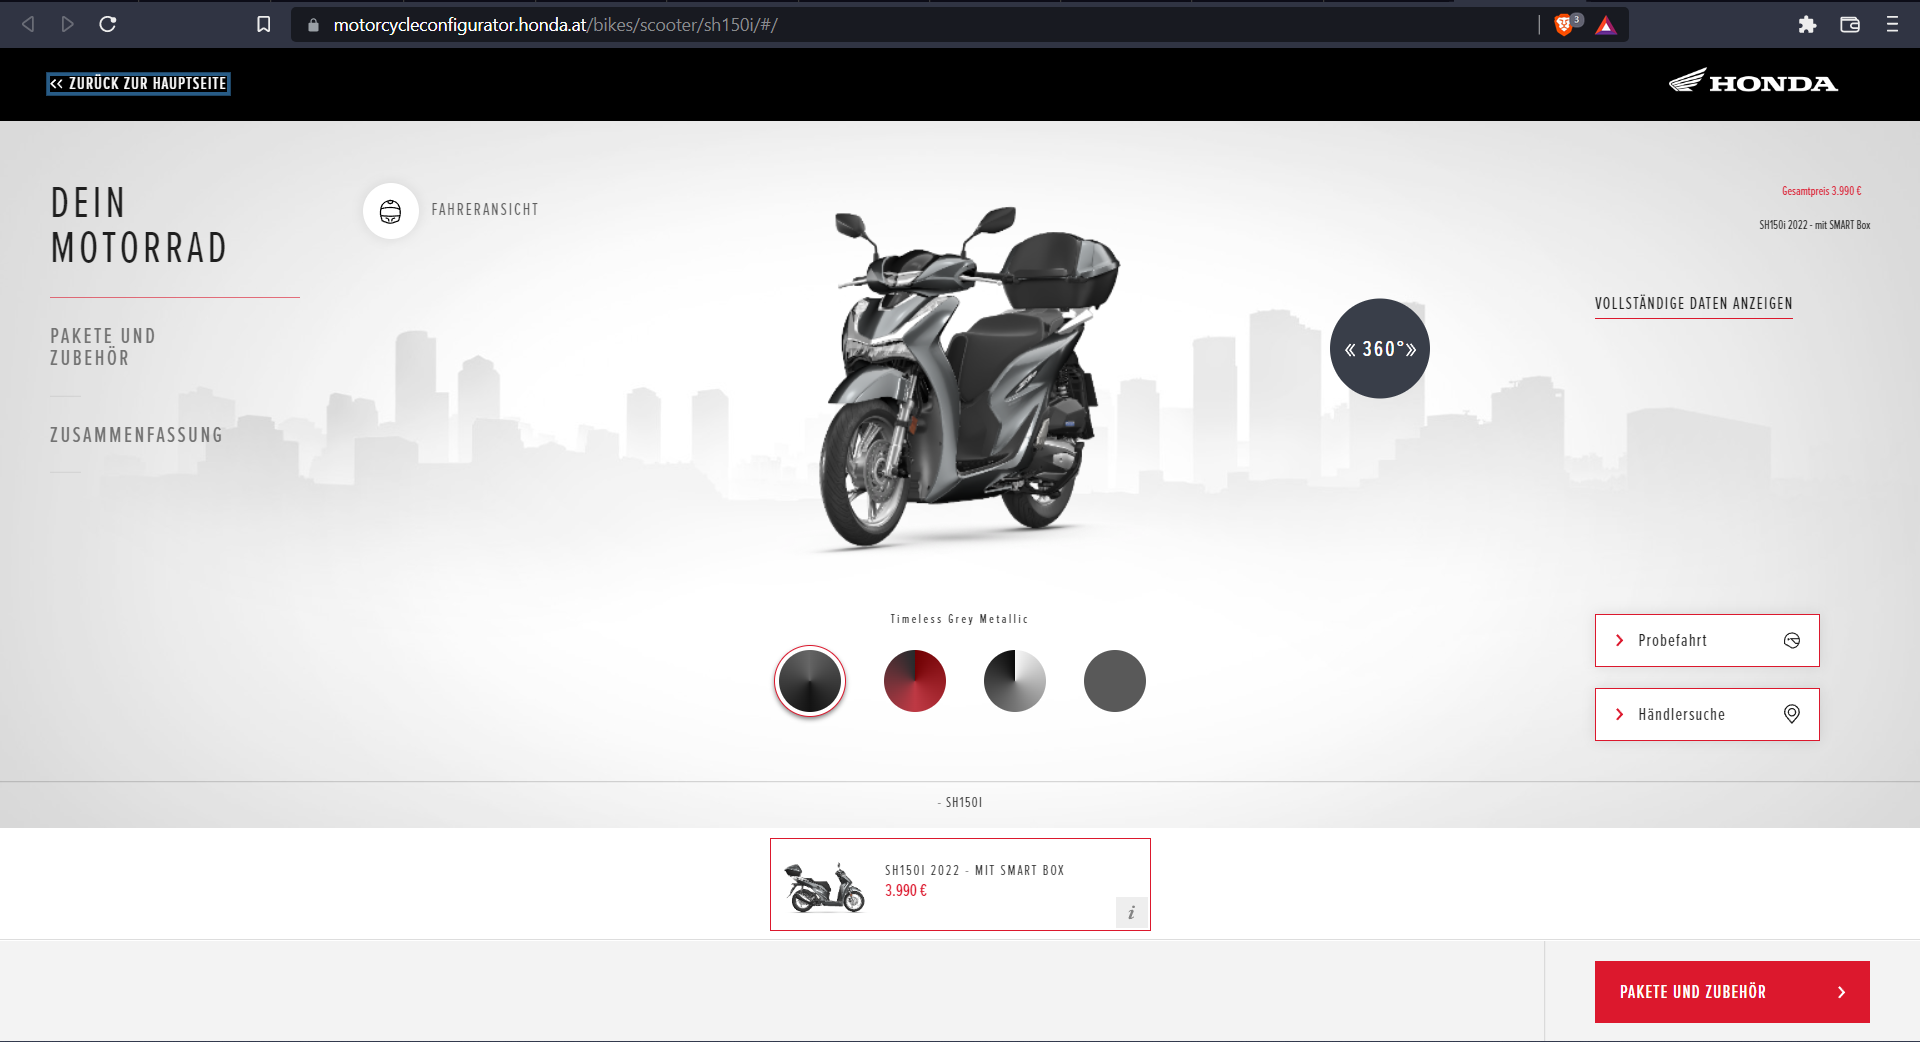Open the 360° rotation view button
Image resolution: width=1920 pixels, height=1042 pixels.
click(x=1380, y=348)
